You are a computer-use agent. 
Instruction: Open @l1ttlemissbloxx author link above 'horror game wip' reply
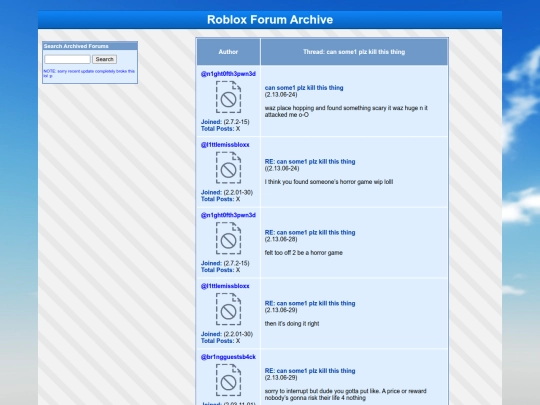(x=225, y=145)
